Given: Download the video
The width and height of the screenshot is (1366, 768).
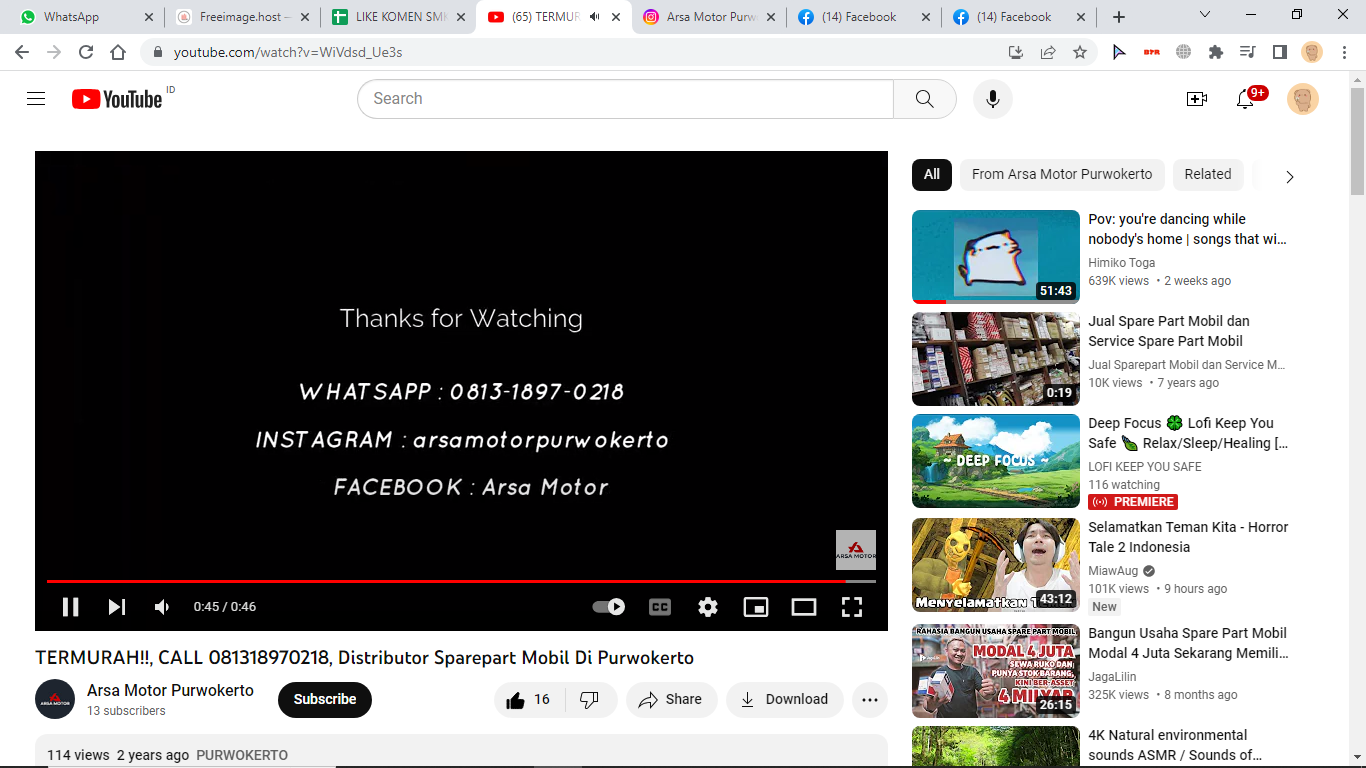Looking at the screenshot, I should 785,700.
